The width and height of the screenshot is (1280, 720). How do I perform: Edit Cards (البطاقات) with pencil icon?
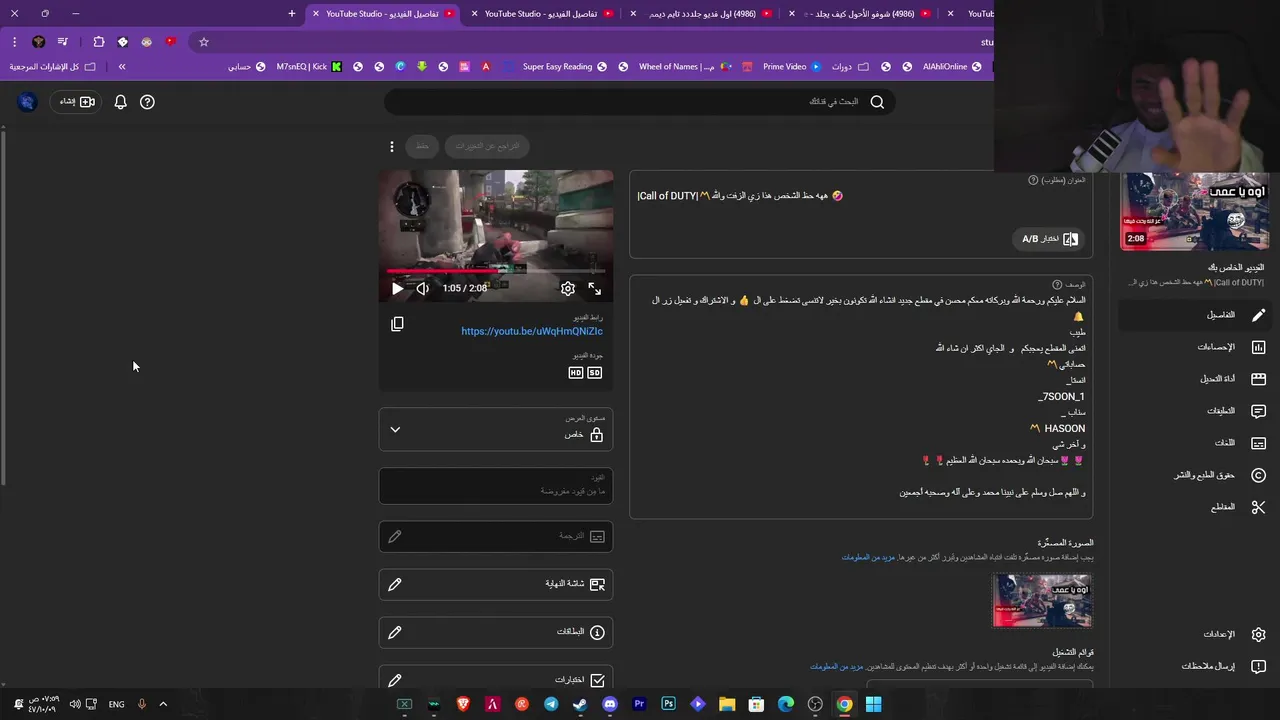[x=395, y=632]
